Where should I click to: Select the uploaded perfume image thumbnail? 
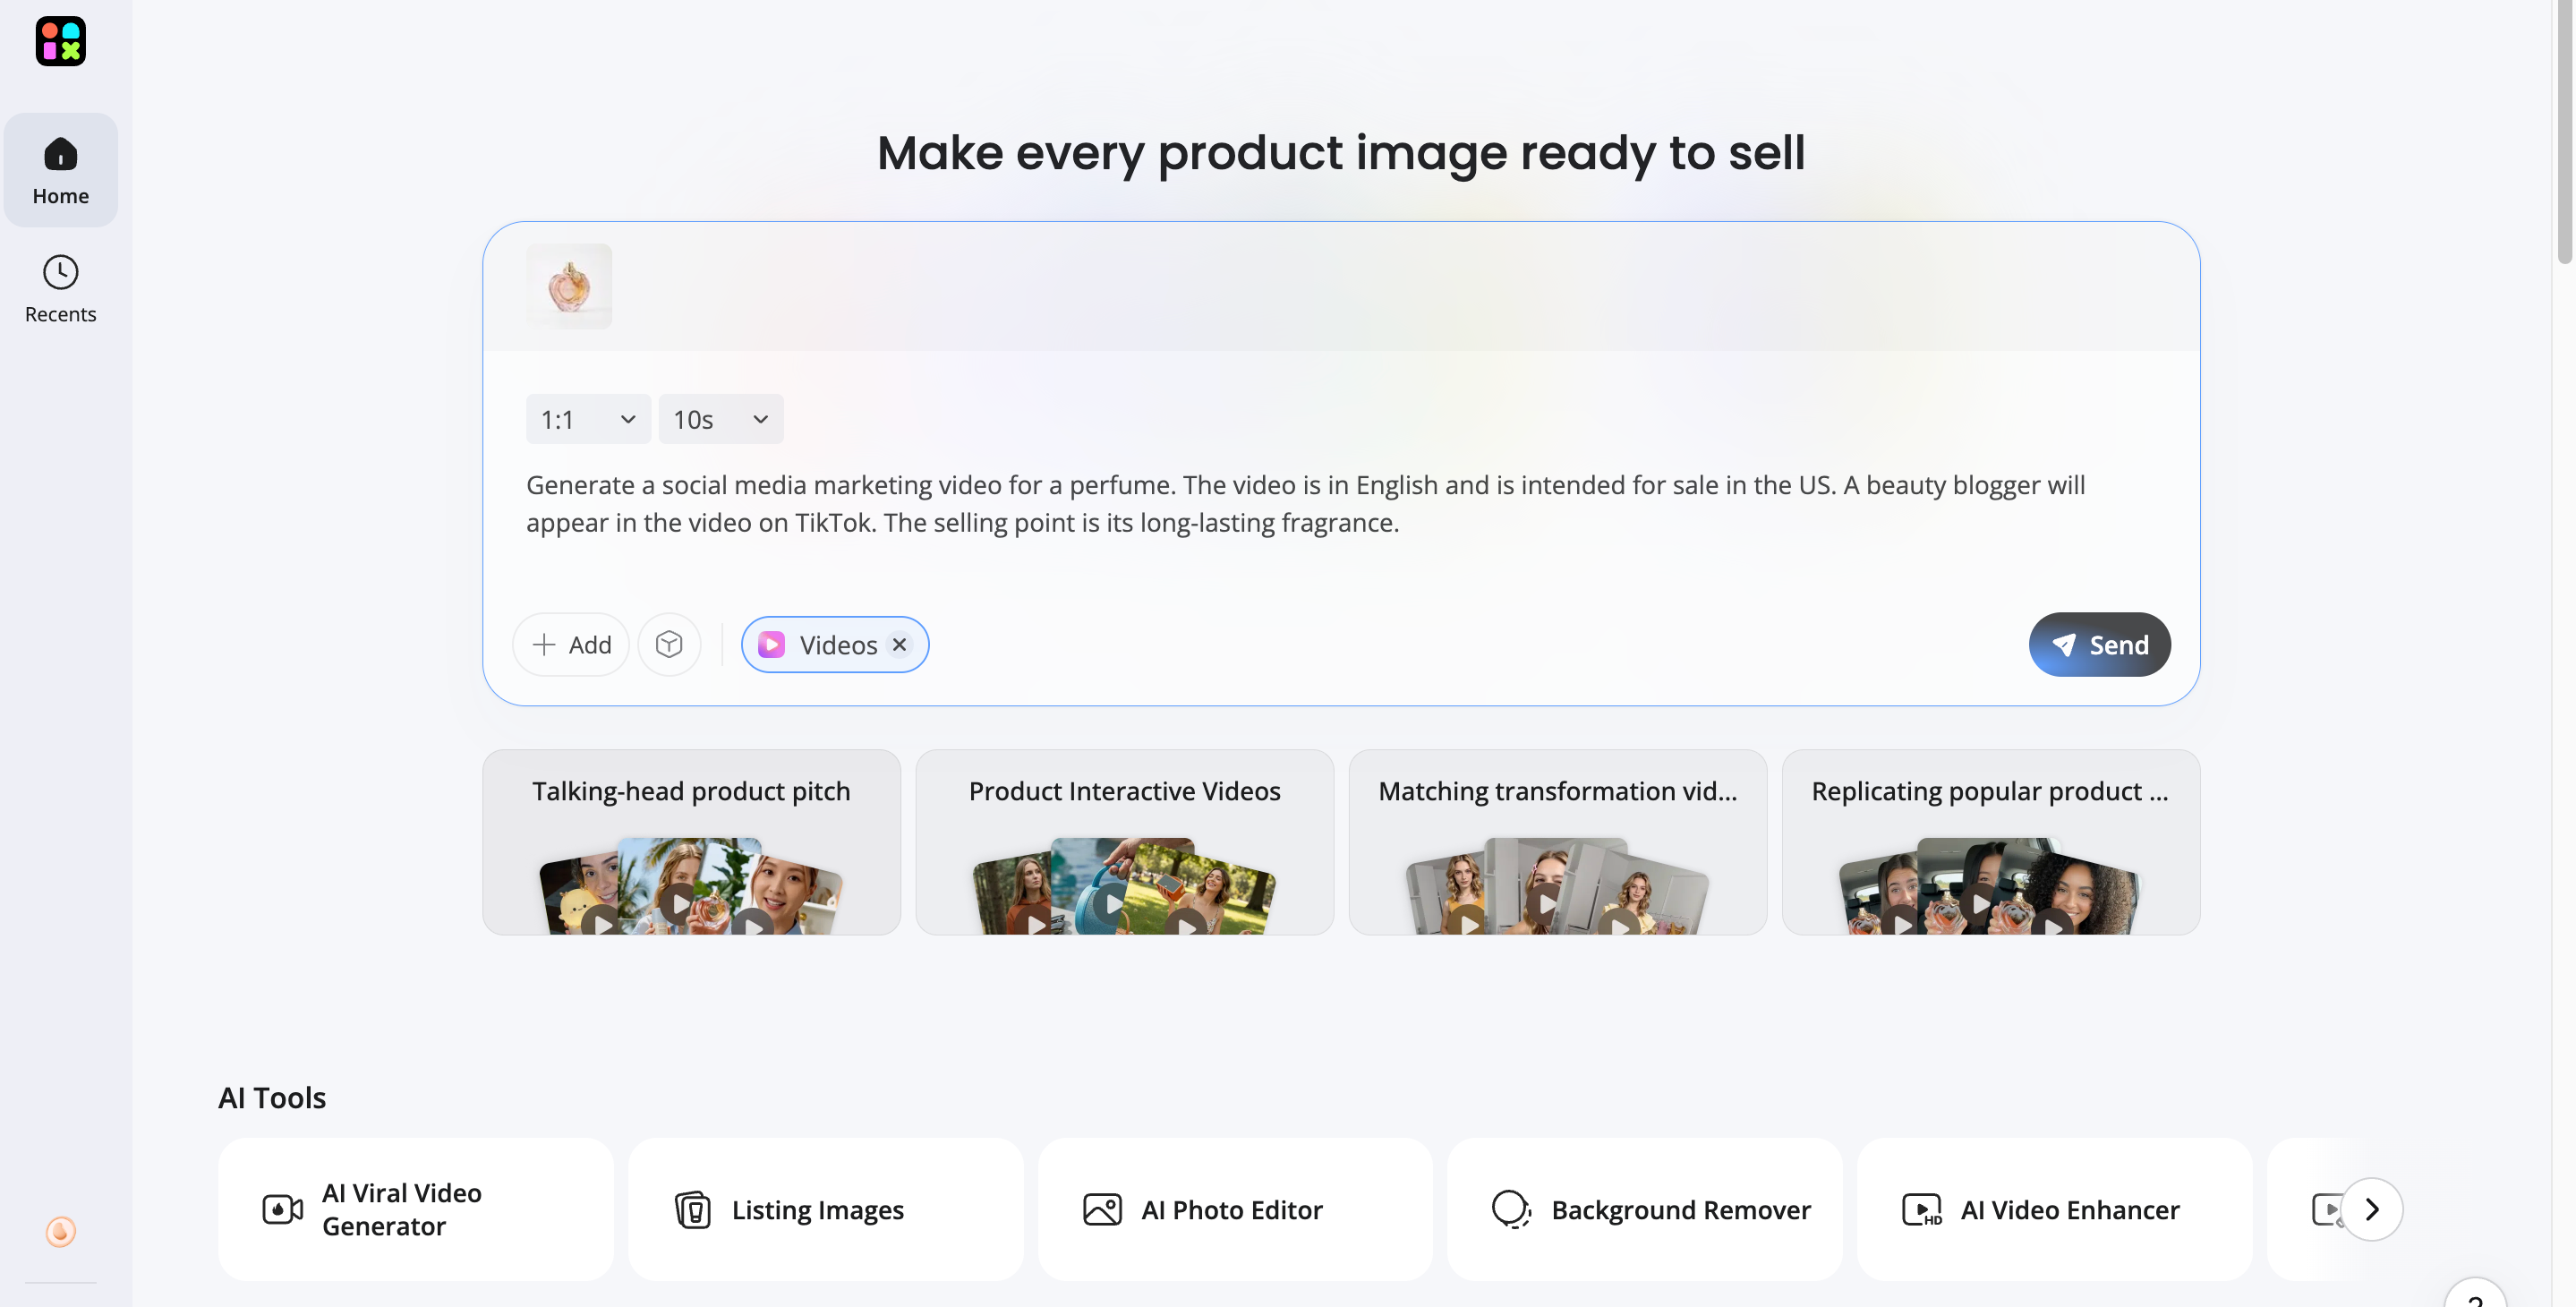coord(569,286)
